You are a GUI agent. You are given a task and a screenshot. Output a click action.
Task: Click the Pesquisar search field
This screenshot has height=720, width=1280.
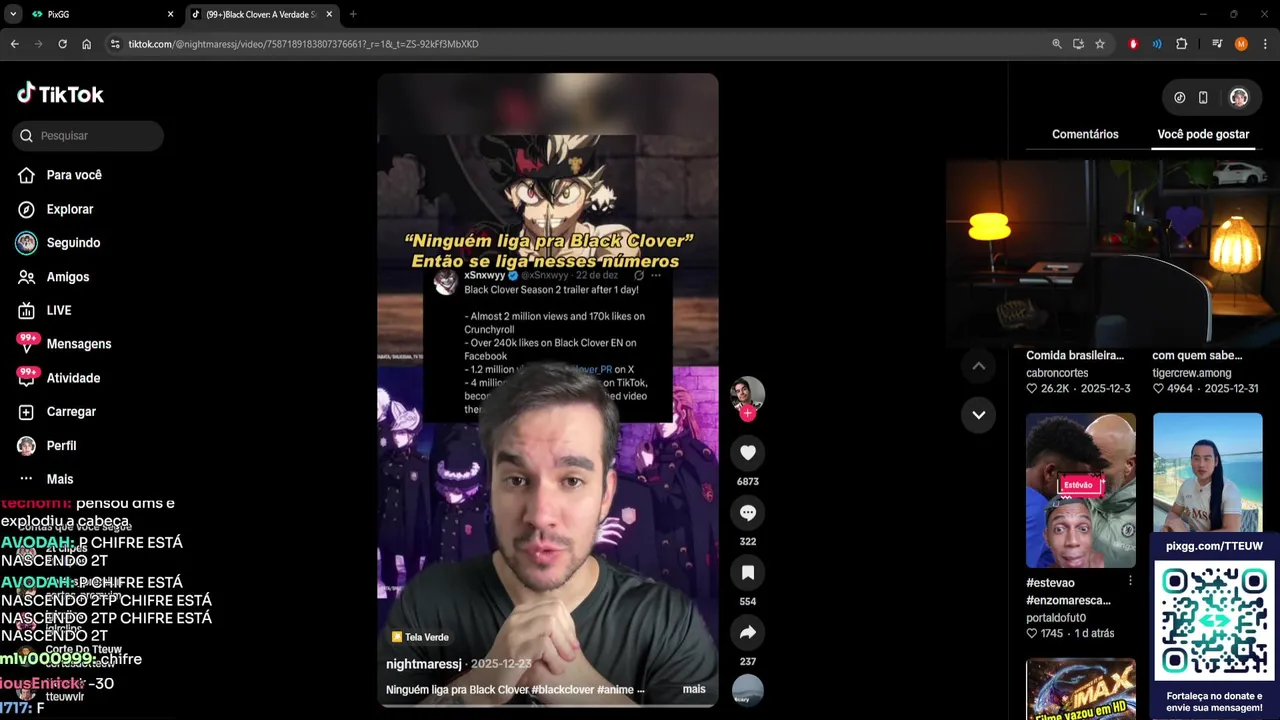point(88,135)
